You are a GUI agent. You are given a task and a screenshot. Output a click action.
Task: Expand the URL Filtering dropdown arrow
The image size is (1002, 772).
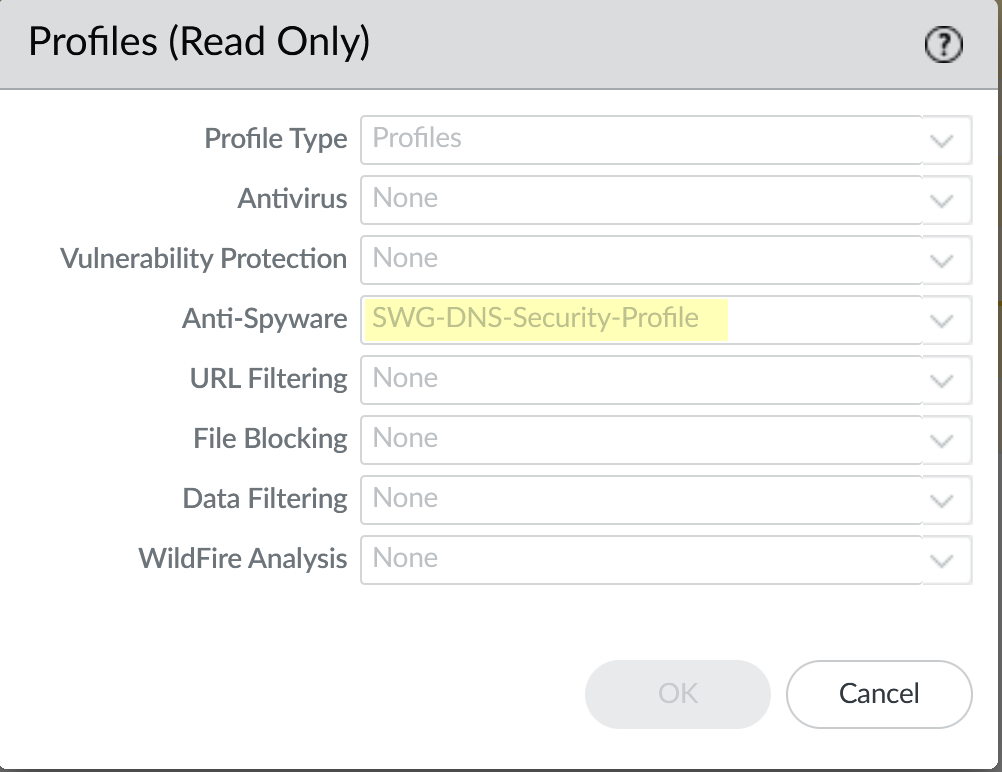941,380
